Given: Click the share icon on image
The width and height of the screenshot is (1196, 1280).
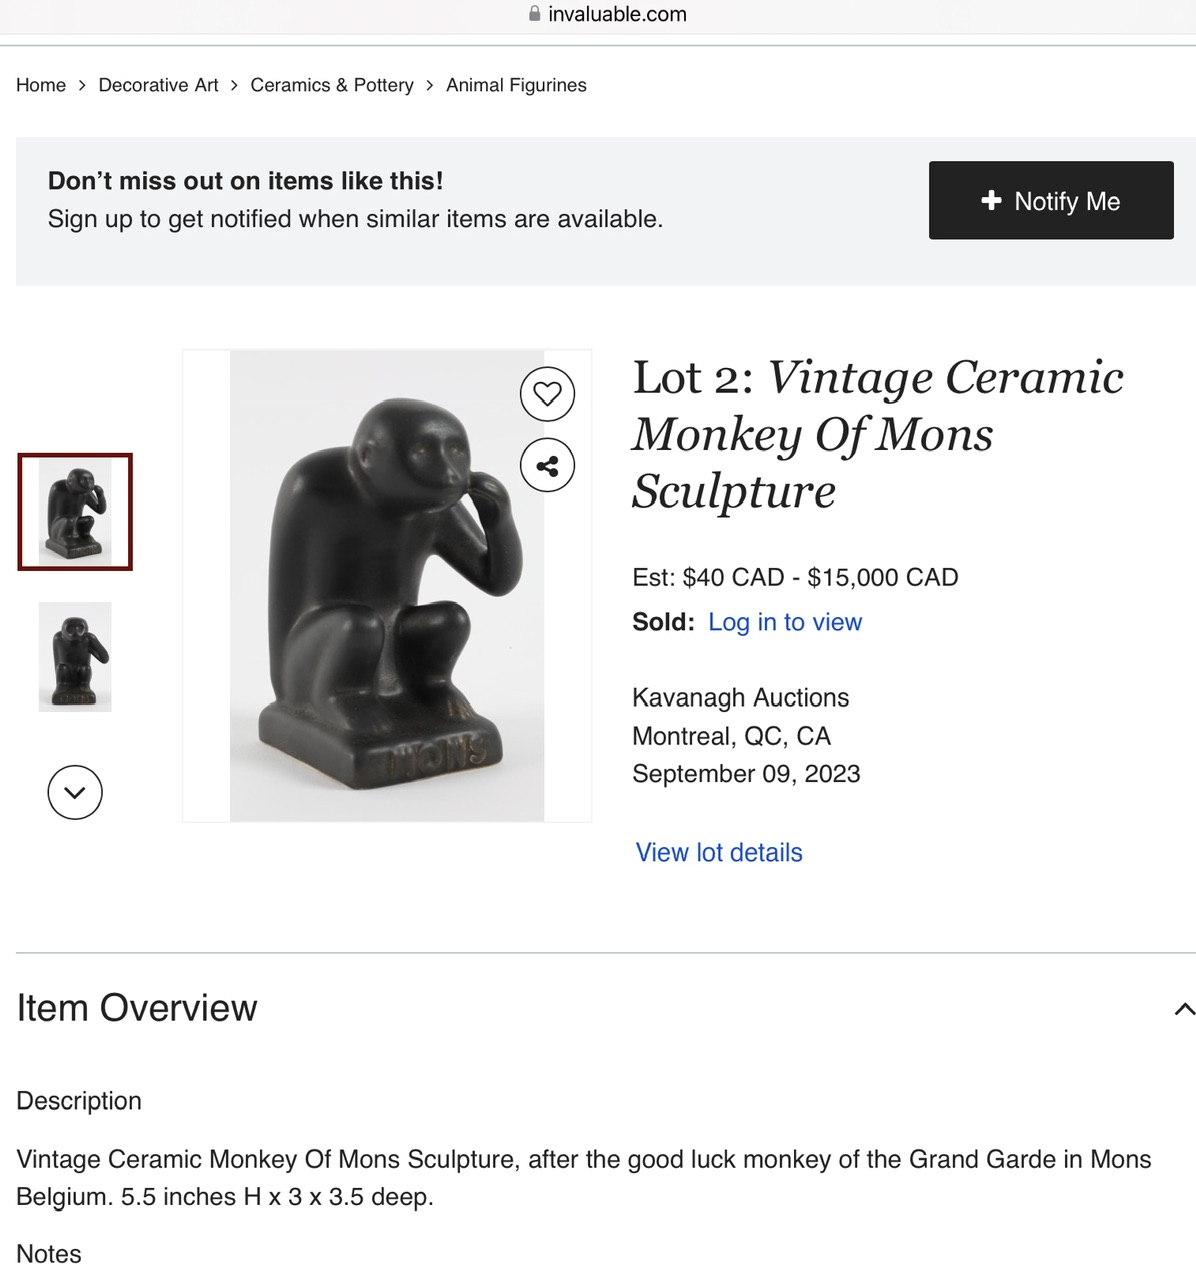Looking at the screenshot, I should pos(547,466).
